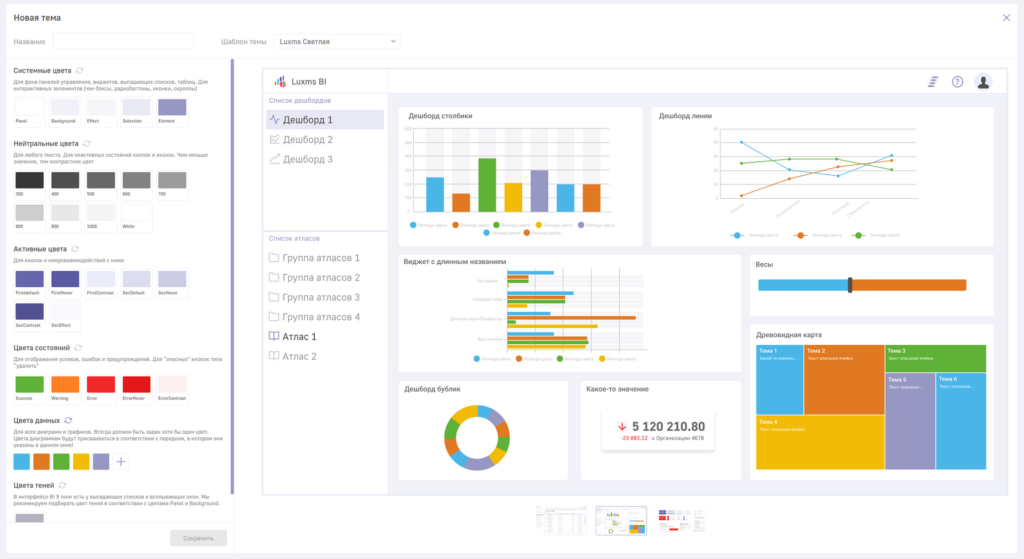This screenshot has height=559, width=1024.
Task: Open the user profile avatar icon
Action: [x=983, y=82]
